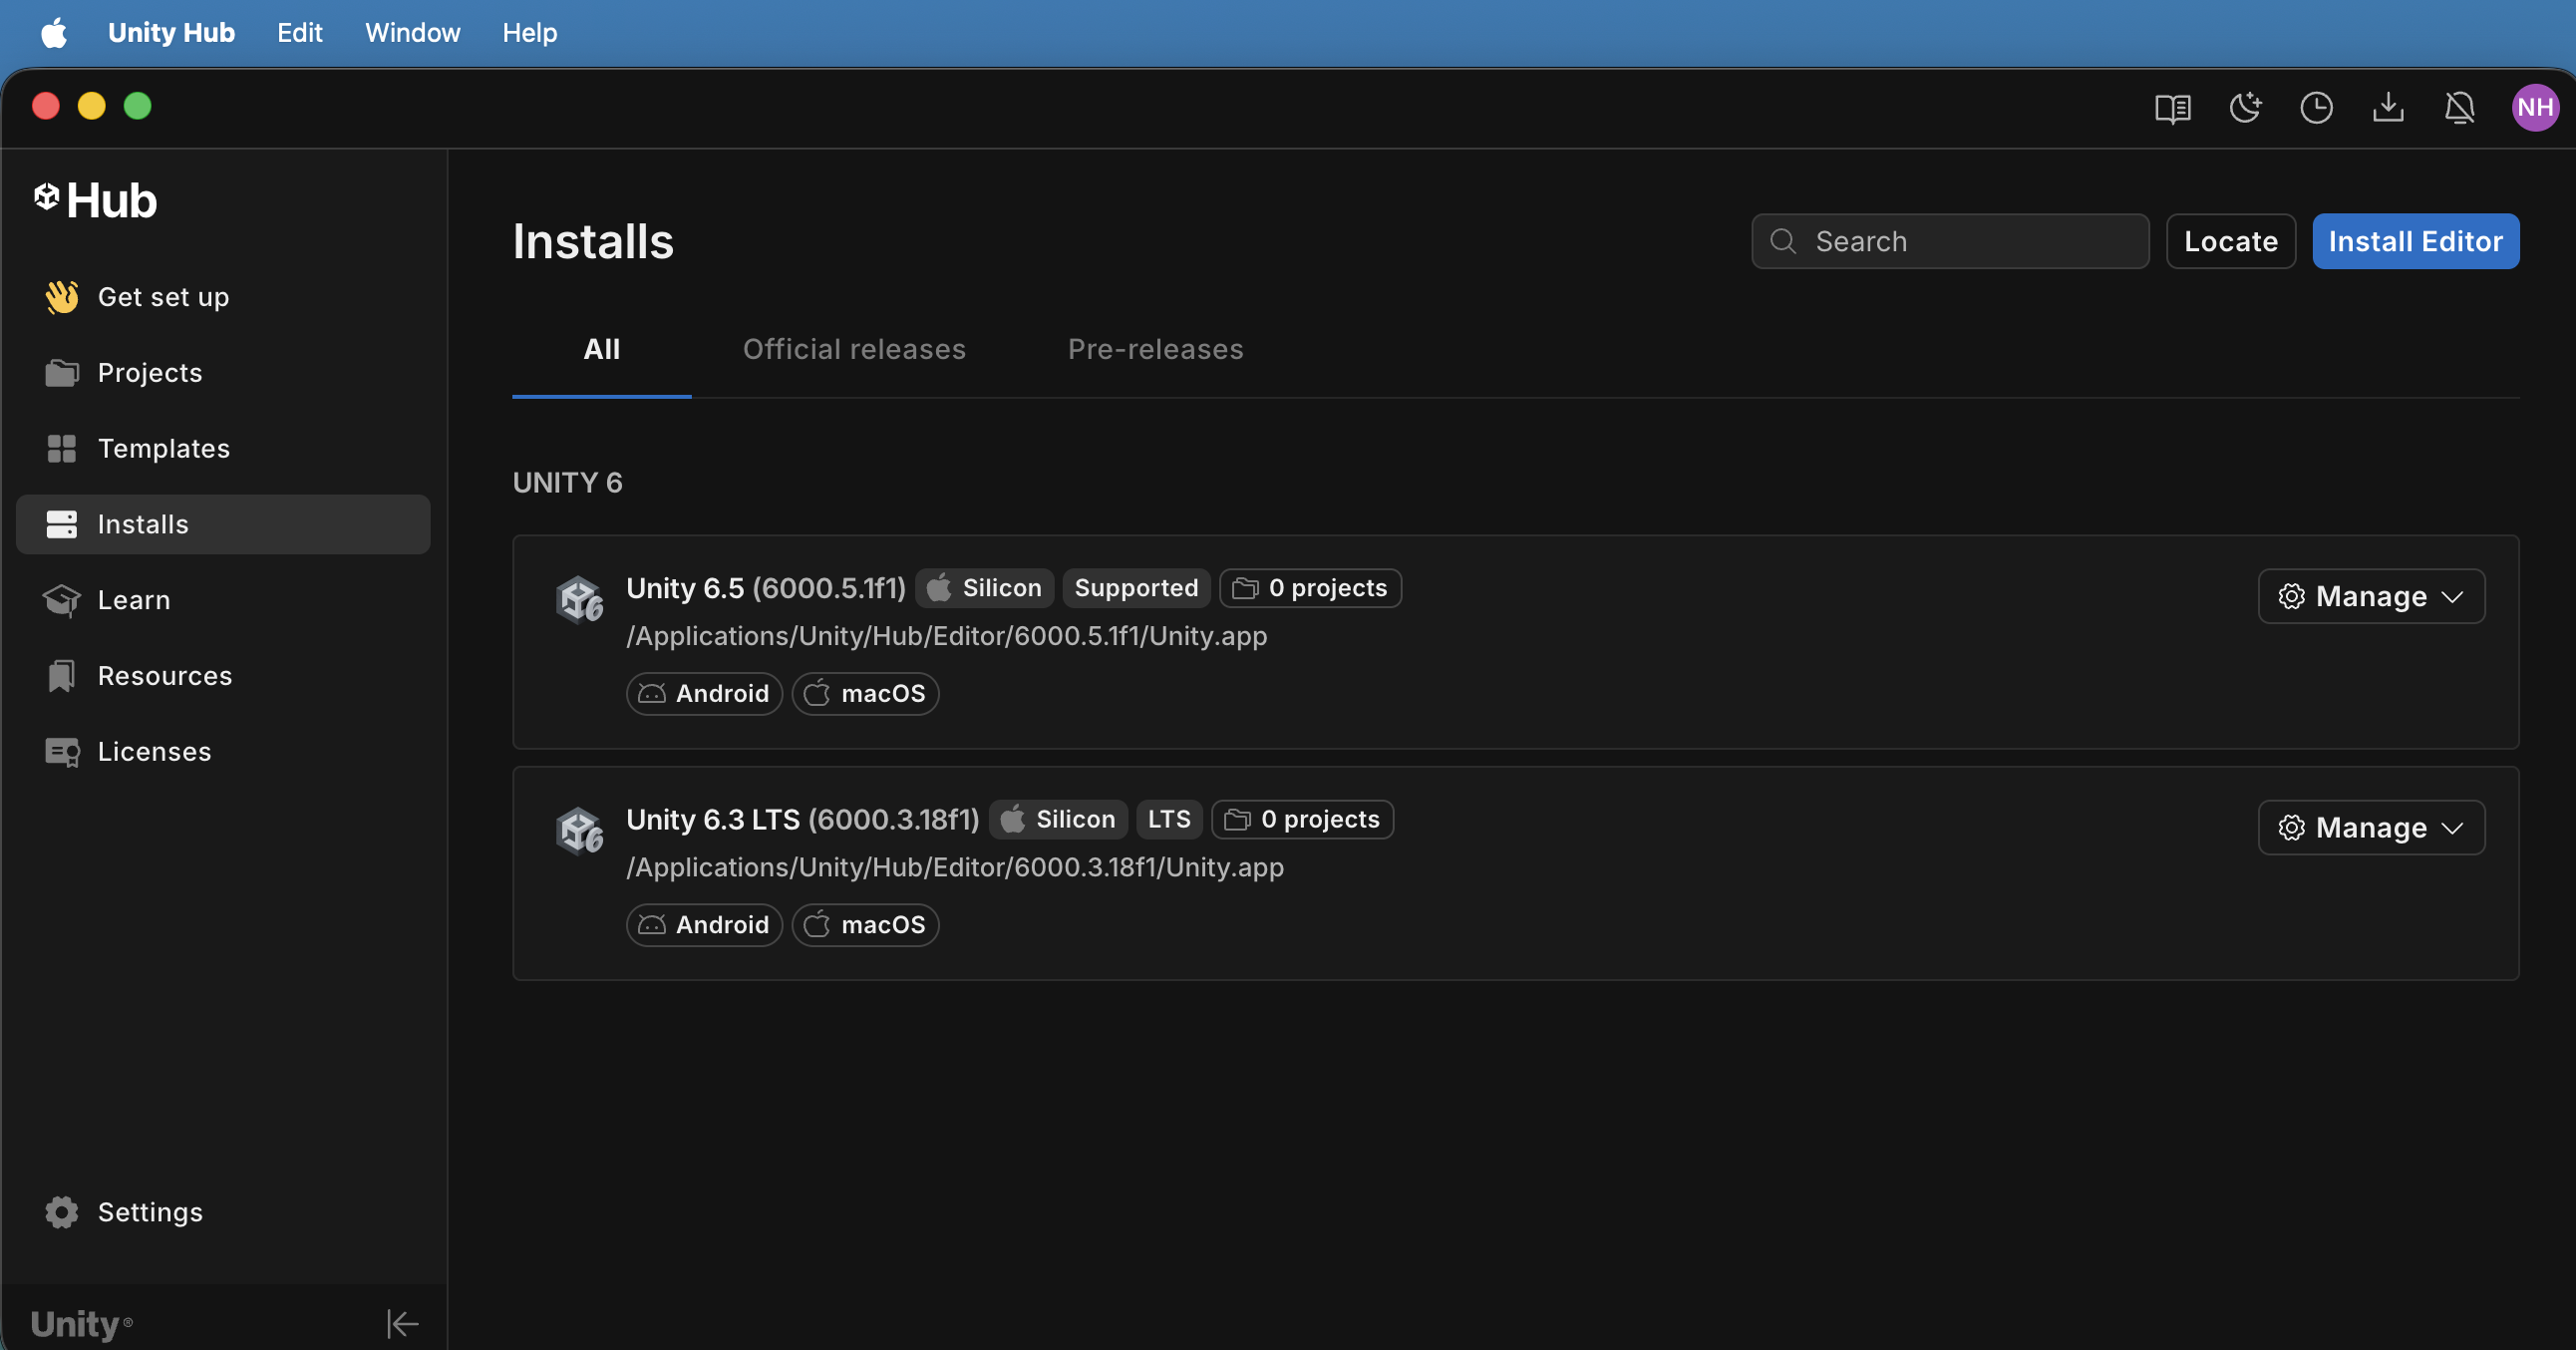Click 0 projects badge for Unity 6.3 LTS
Viewport: 2576px width, 1350px height.
(x=1302, y=819)
